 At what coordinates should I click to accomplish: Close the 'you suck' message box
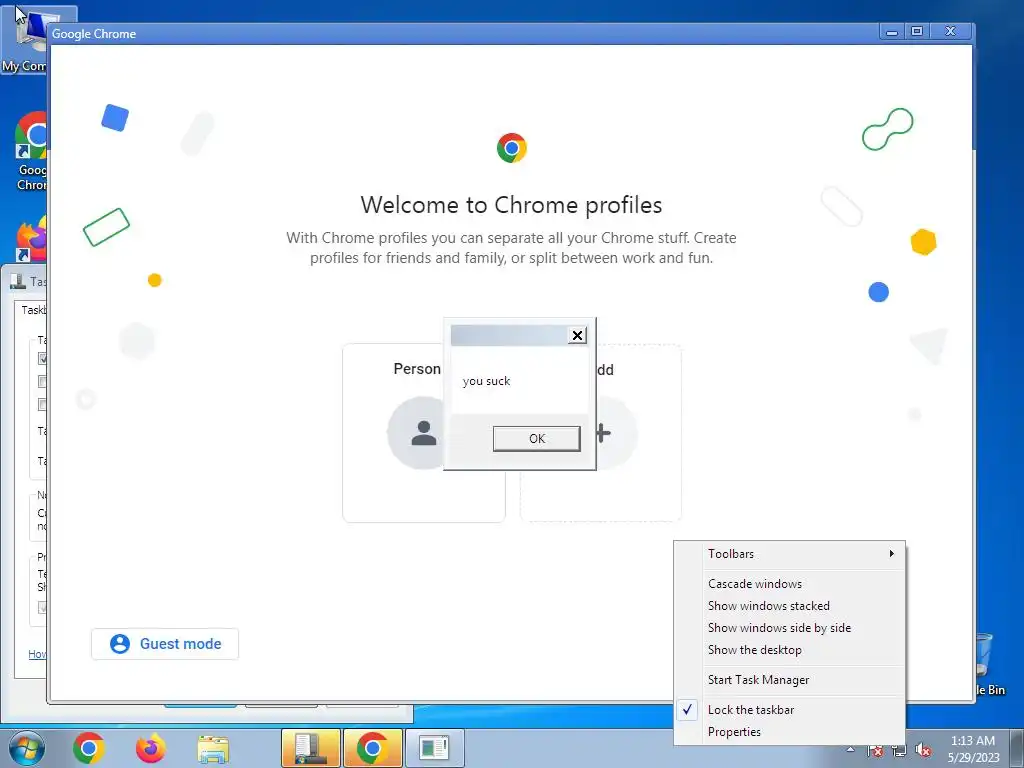click(x=577, y=335)
